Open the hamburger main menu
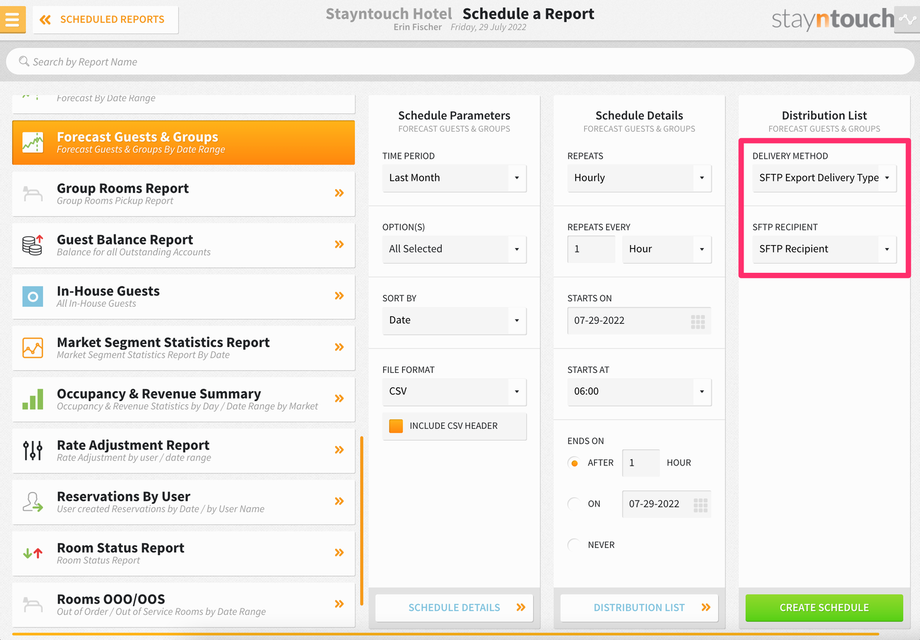 [x=12, y=19]
